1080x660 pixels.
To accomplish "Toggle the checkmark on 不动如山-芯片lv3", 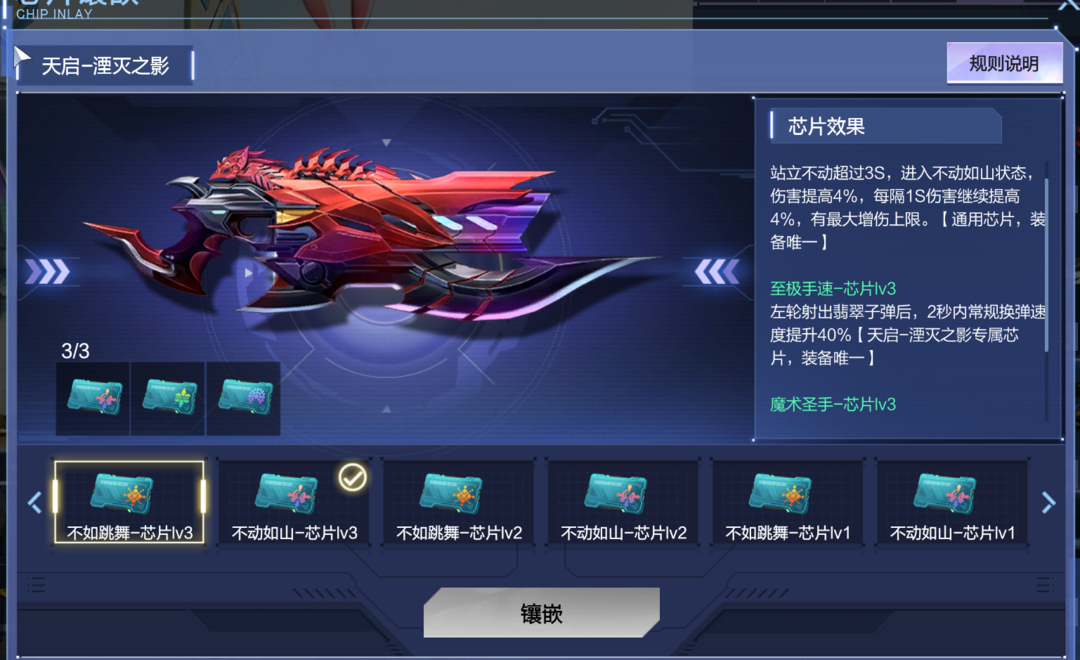I will point(353,477).
